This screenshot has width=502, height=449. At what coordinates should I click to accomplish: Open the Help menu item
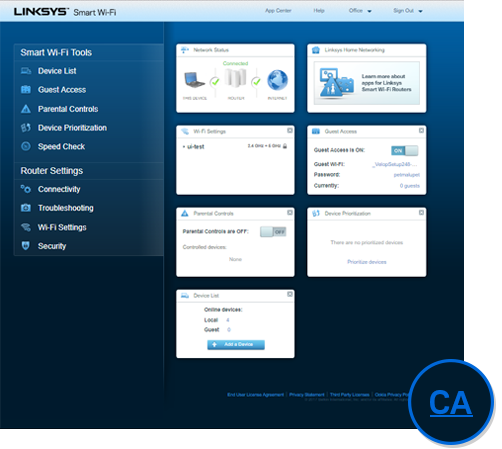(319, 11)
